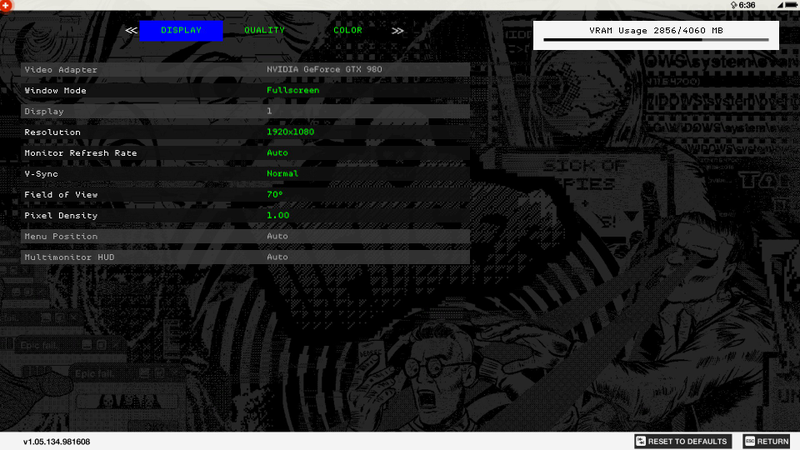Click the signal strength icon in status bar

point(780,5)
